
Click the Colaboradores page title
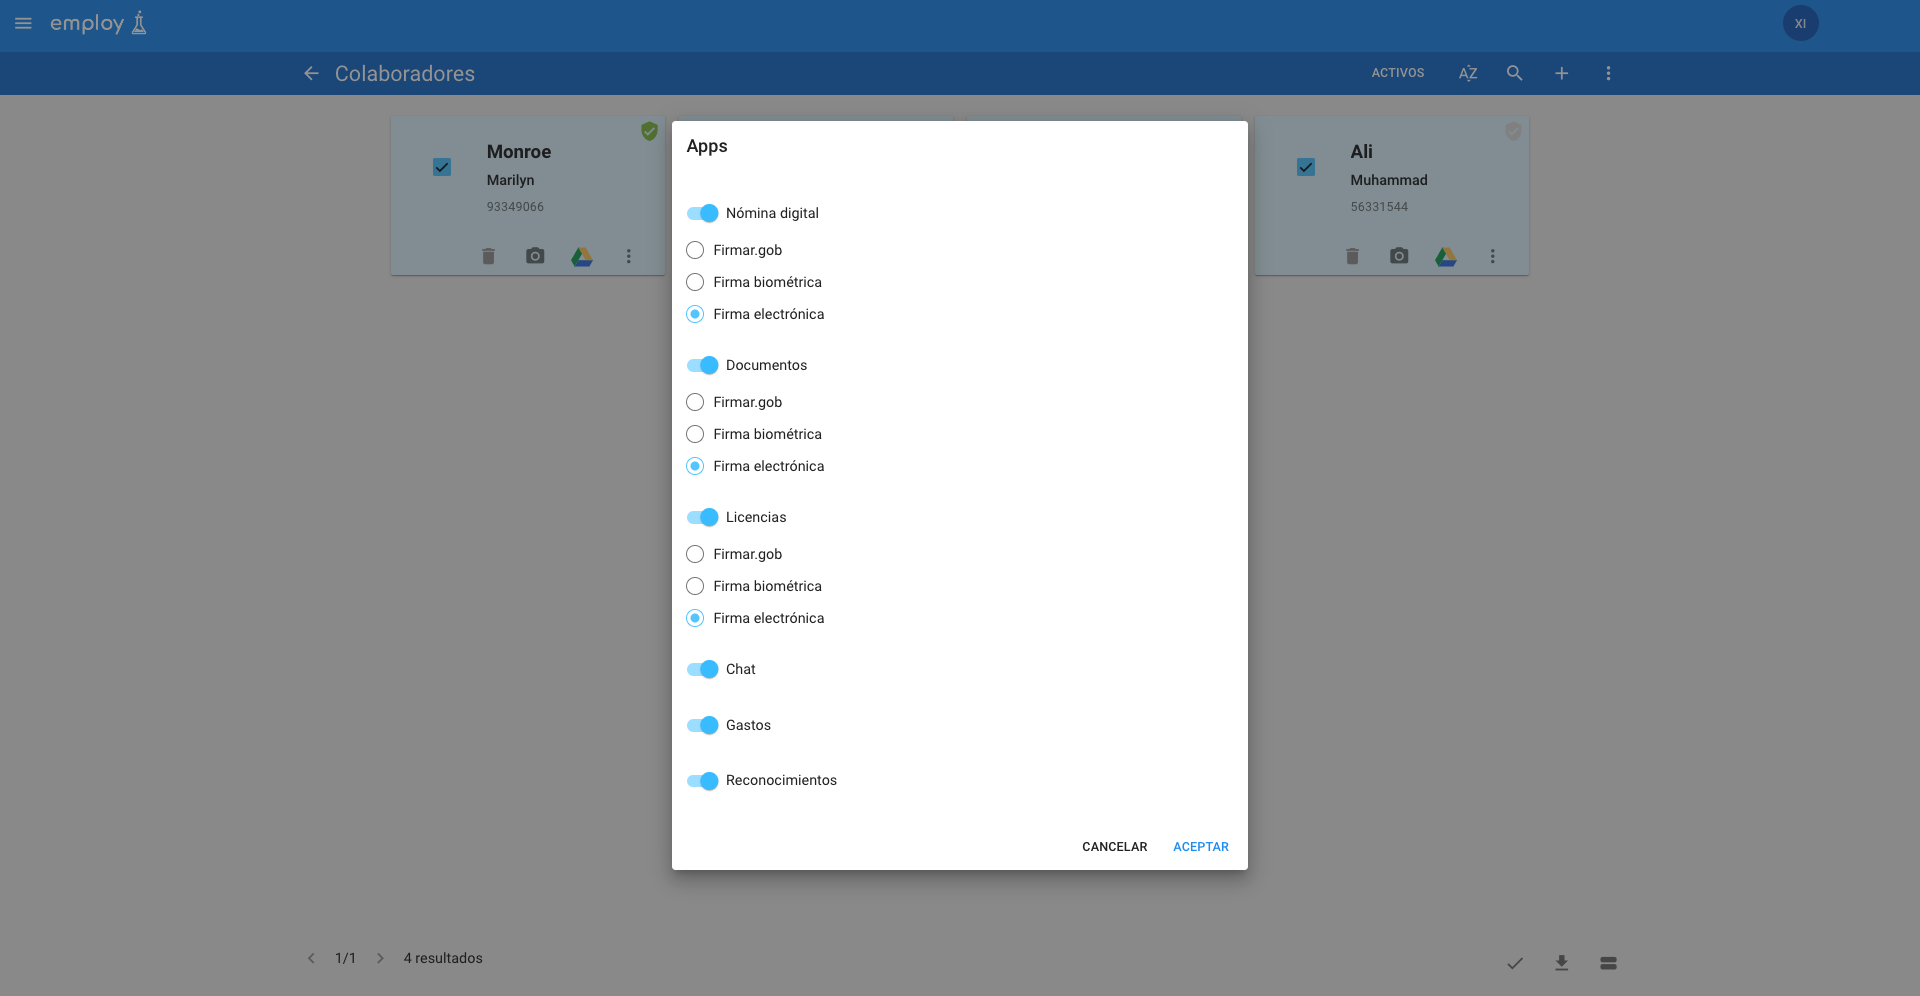[405, 74]
